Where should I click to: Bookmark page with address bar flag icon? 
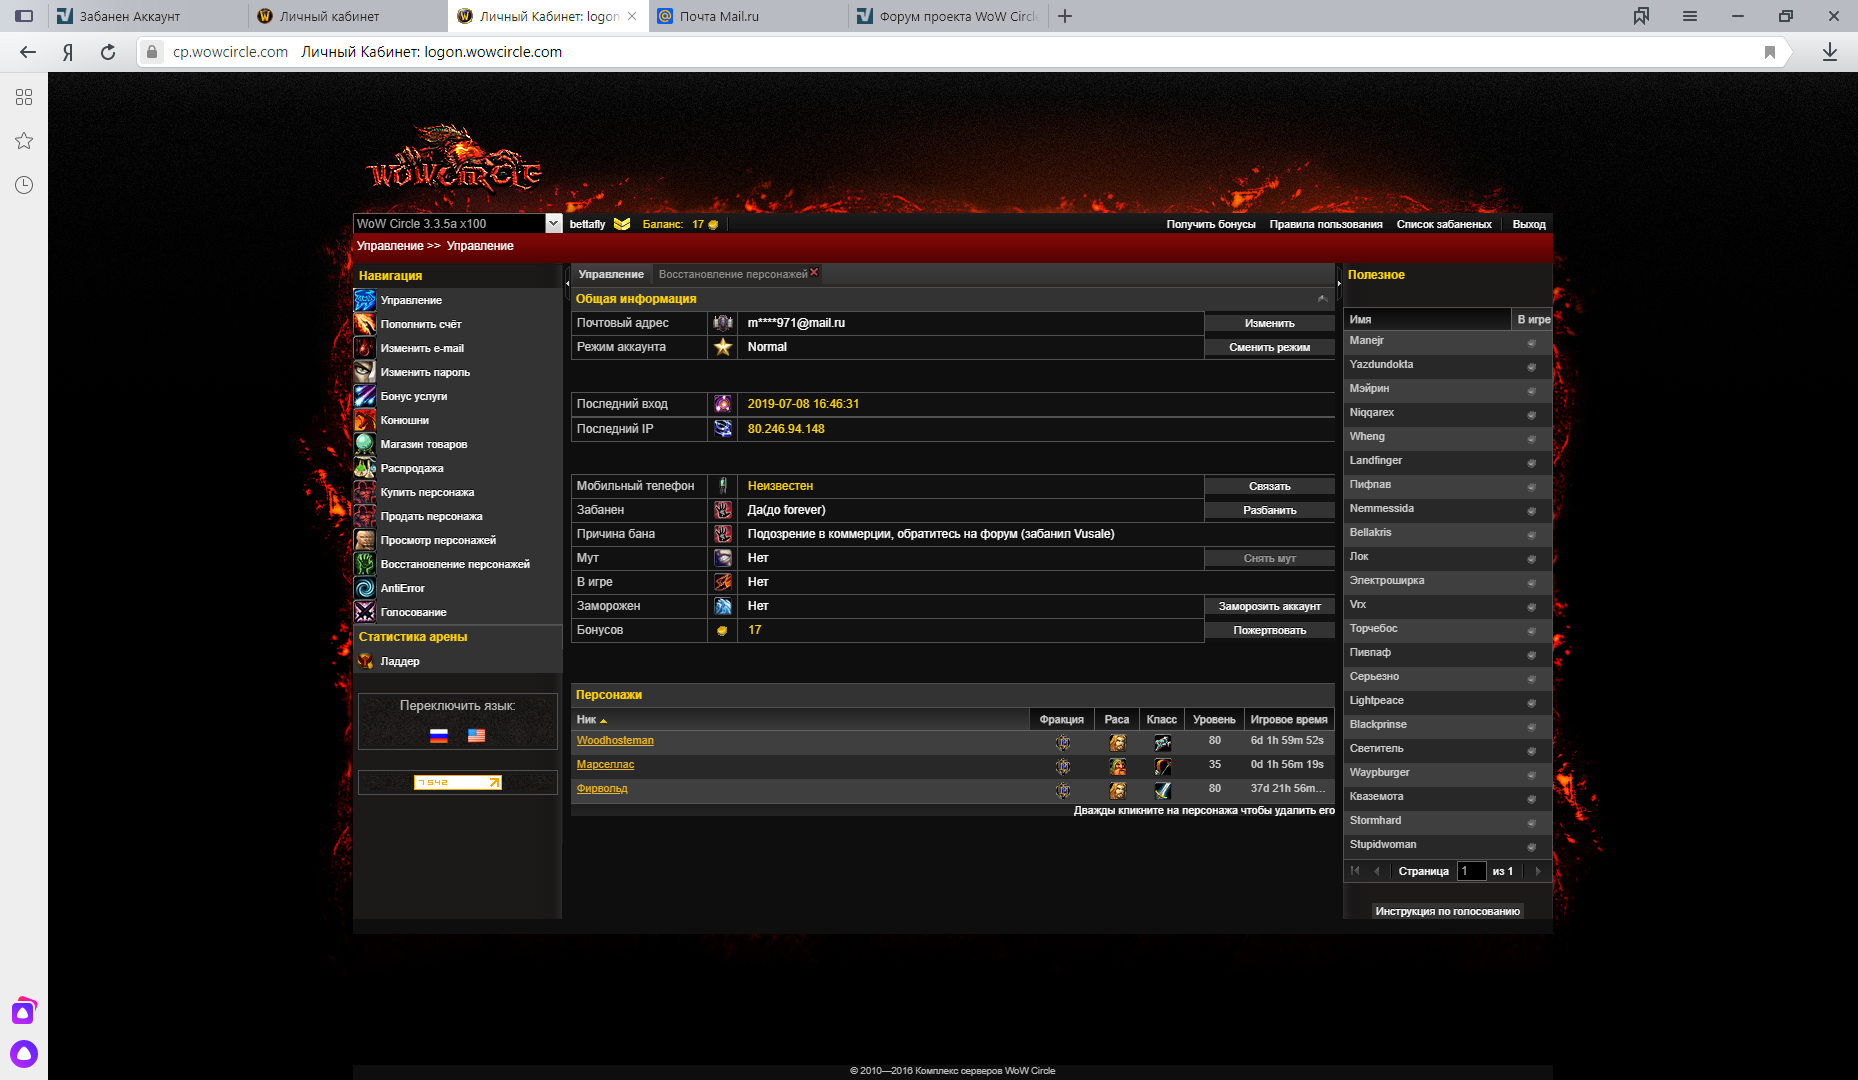pyautogui.click(x=1769, y=52)
